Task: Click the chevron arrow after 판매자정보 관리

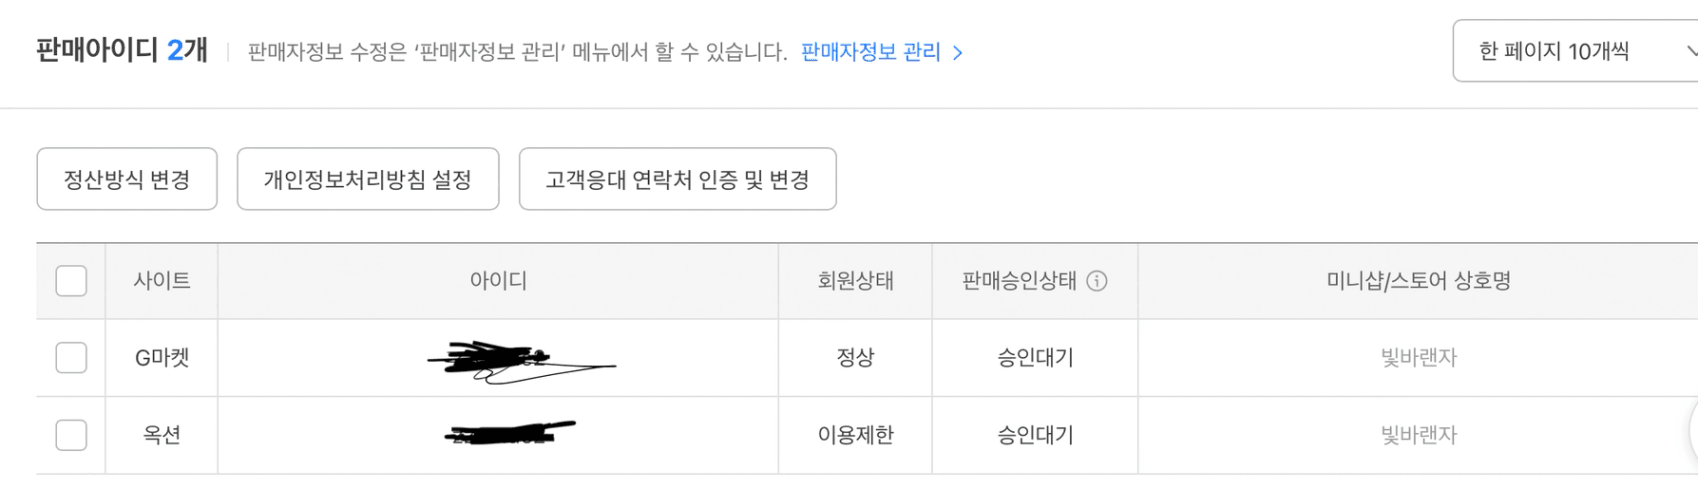Action: (957, 53)
